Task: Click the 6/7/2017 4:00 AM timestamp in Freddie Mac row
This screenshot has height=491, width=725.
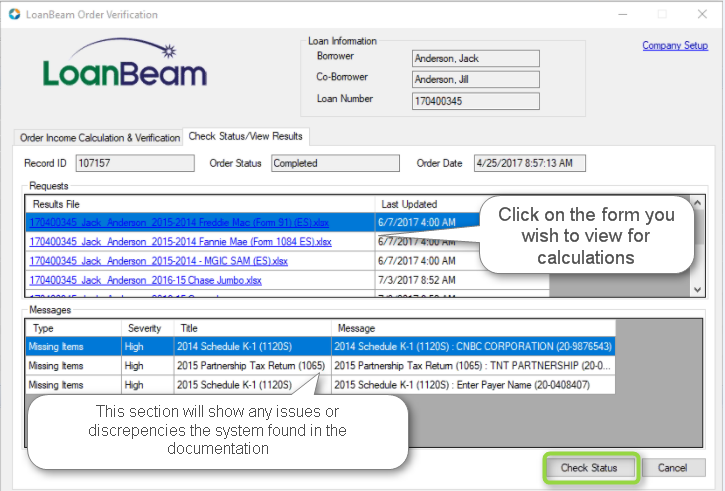Action: point(417,222)
